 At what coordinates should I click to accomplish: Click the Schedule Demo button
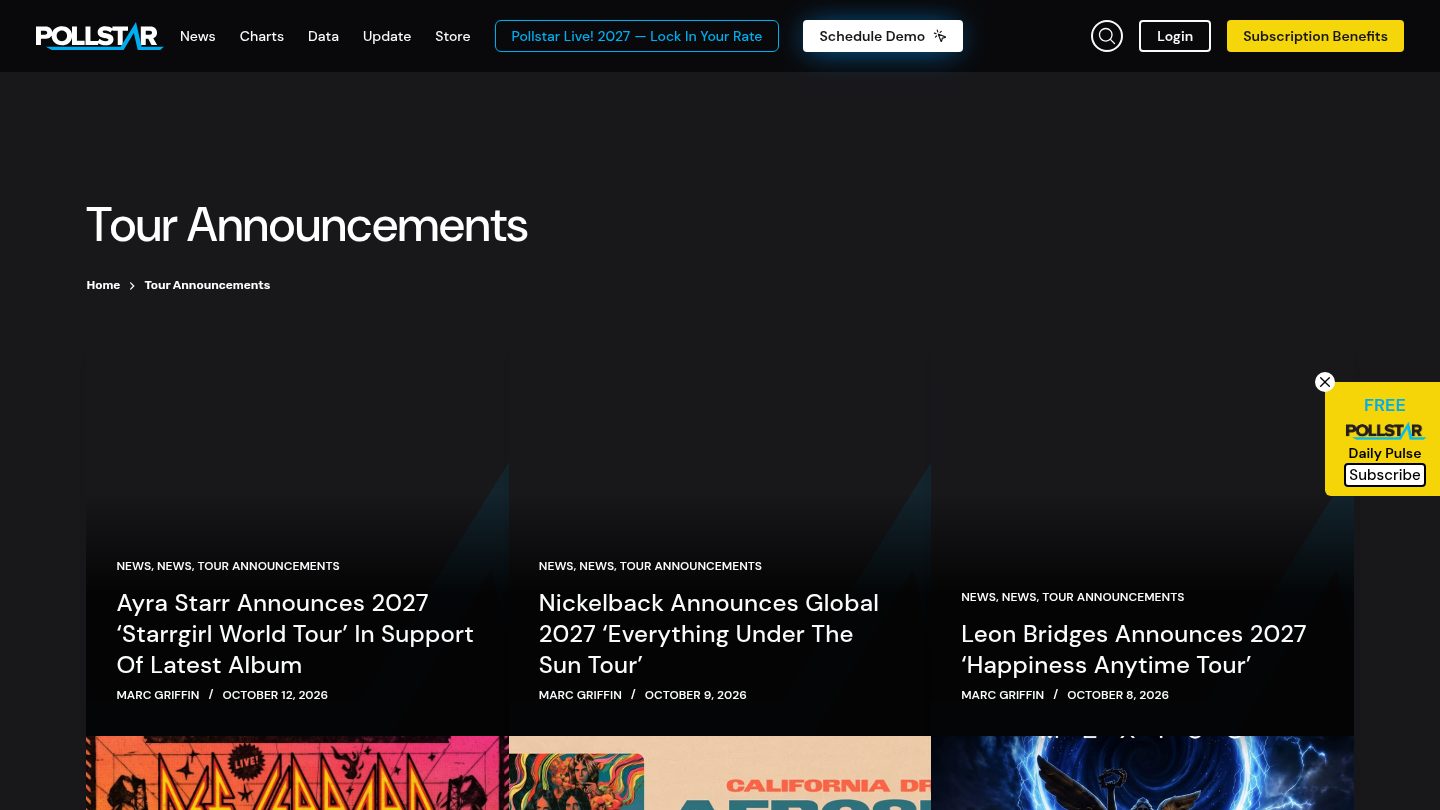click(x=883, y=36)
